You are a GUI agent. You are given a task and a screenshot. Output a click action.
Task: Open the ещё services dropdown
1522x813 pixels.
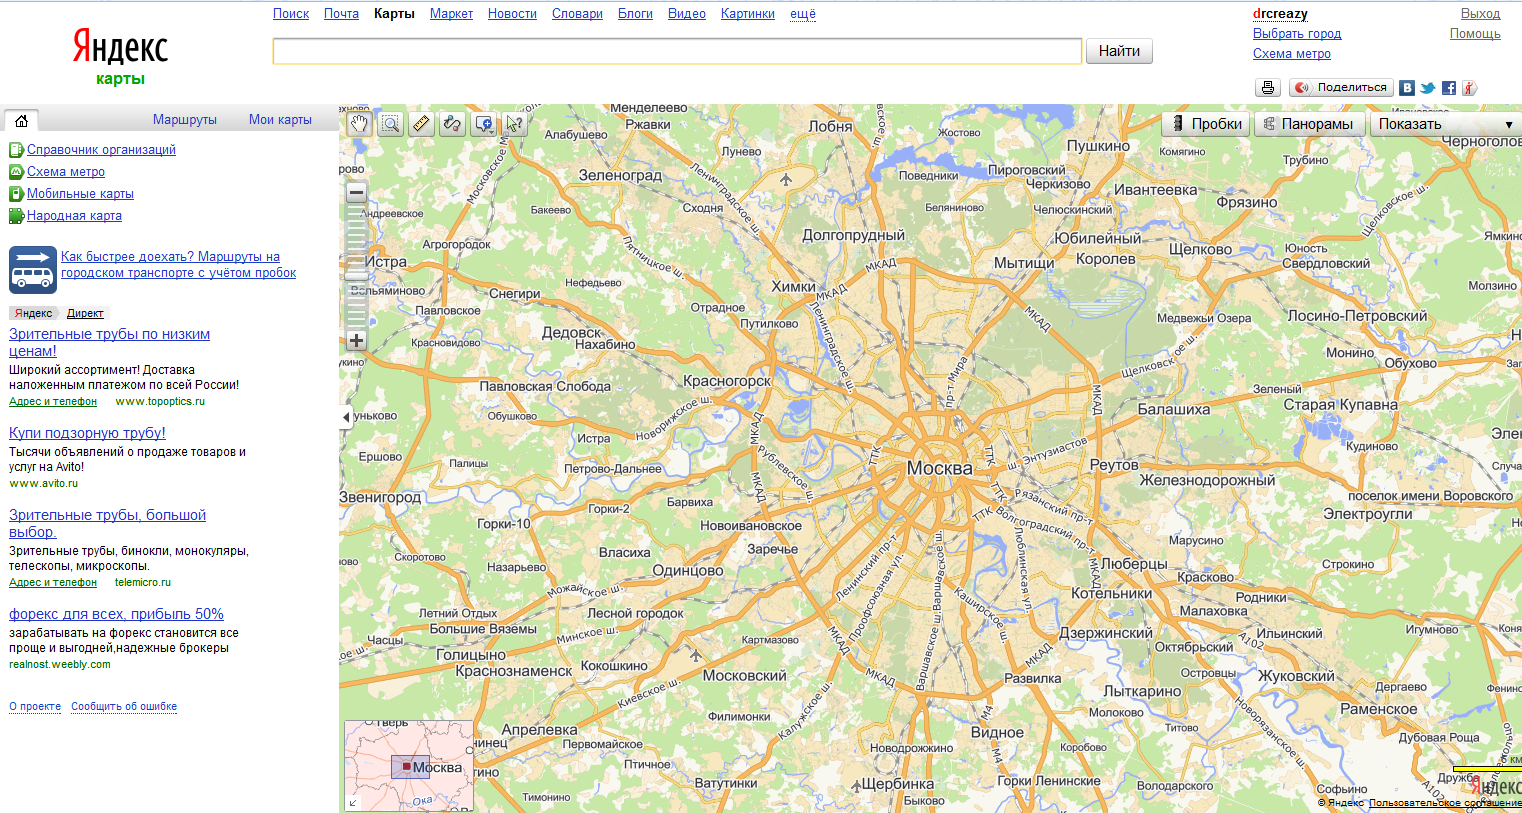click(x=803, y=14)
